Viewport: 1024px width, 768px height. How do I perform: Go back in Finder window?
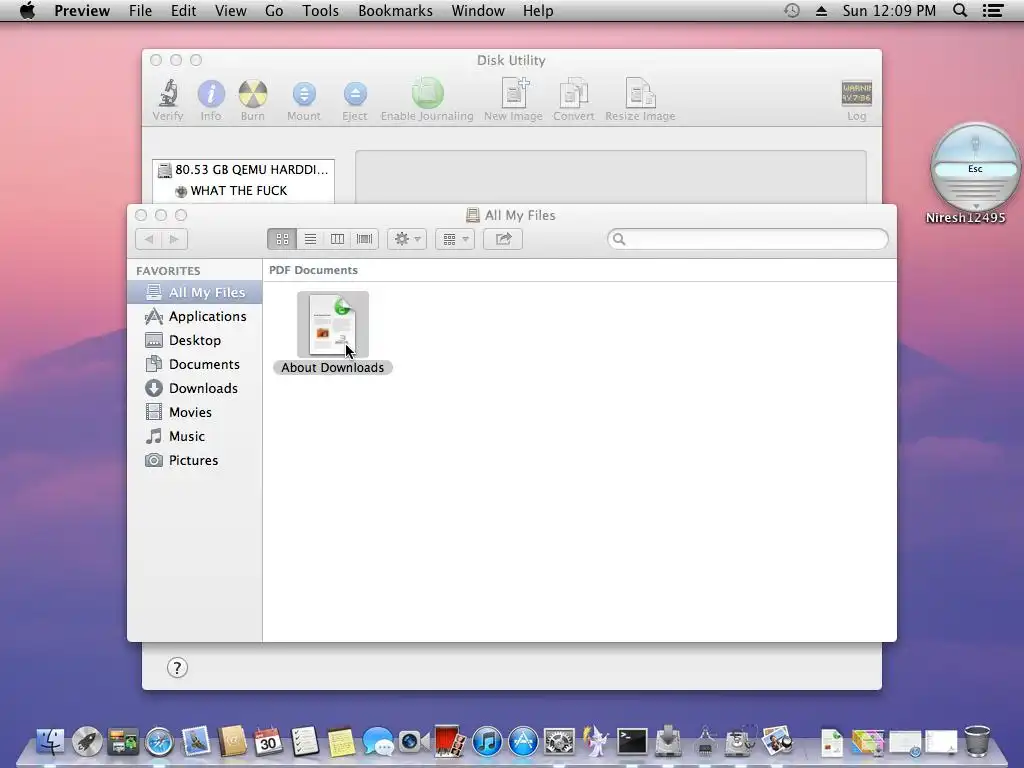tap(149, 239)
